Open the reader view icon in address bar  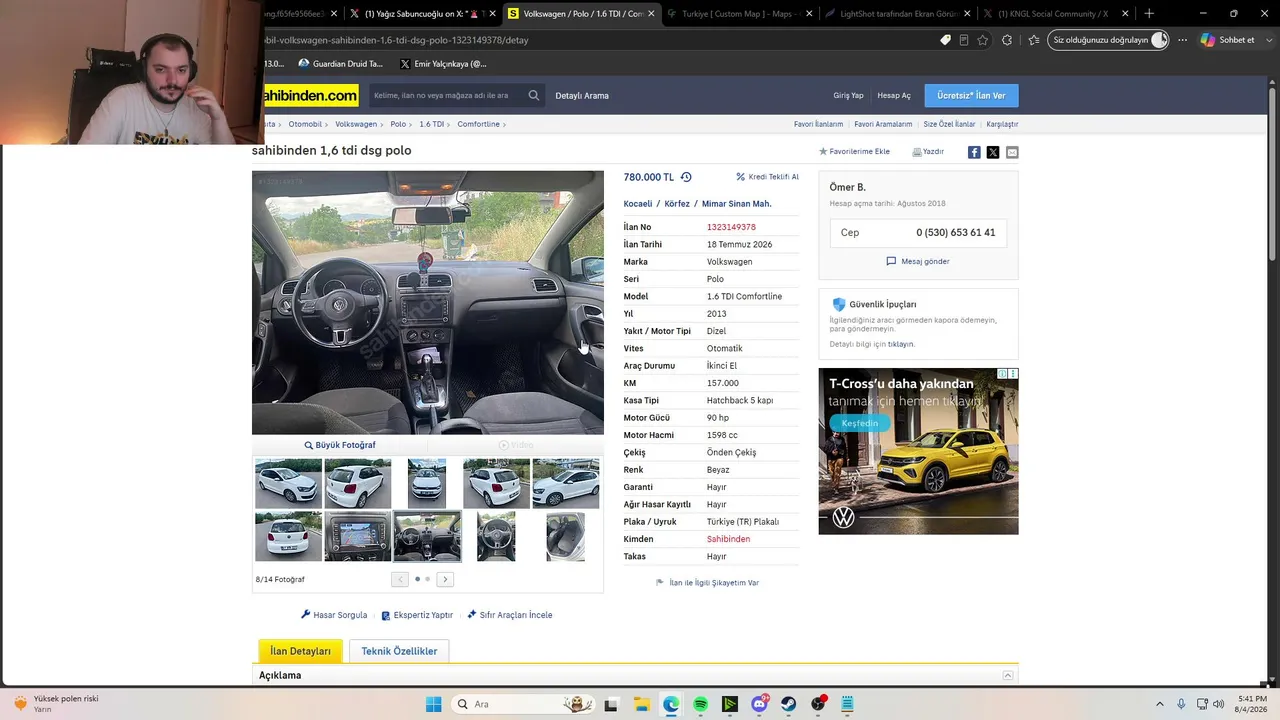point(964,40)
